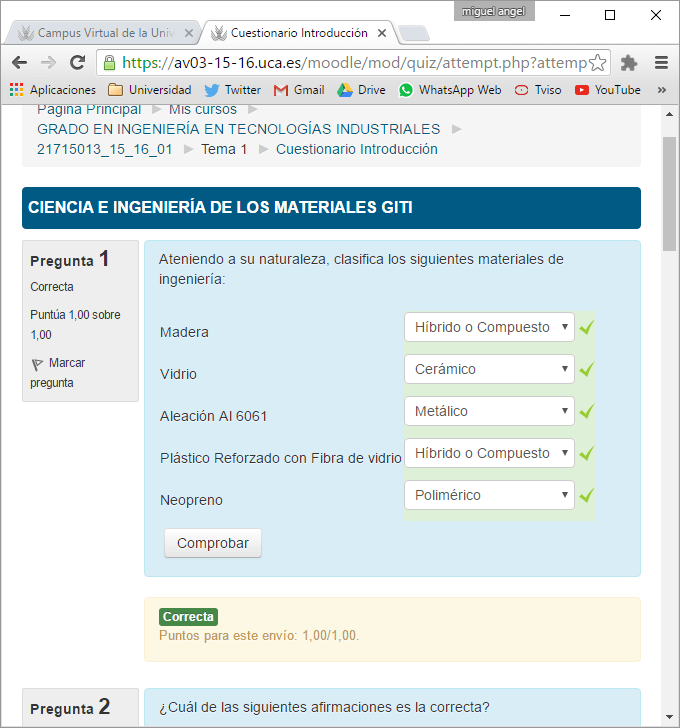
Task: Switch to the Campus Virtual de la Univ tab
Action: pos(102,32)
